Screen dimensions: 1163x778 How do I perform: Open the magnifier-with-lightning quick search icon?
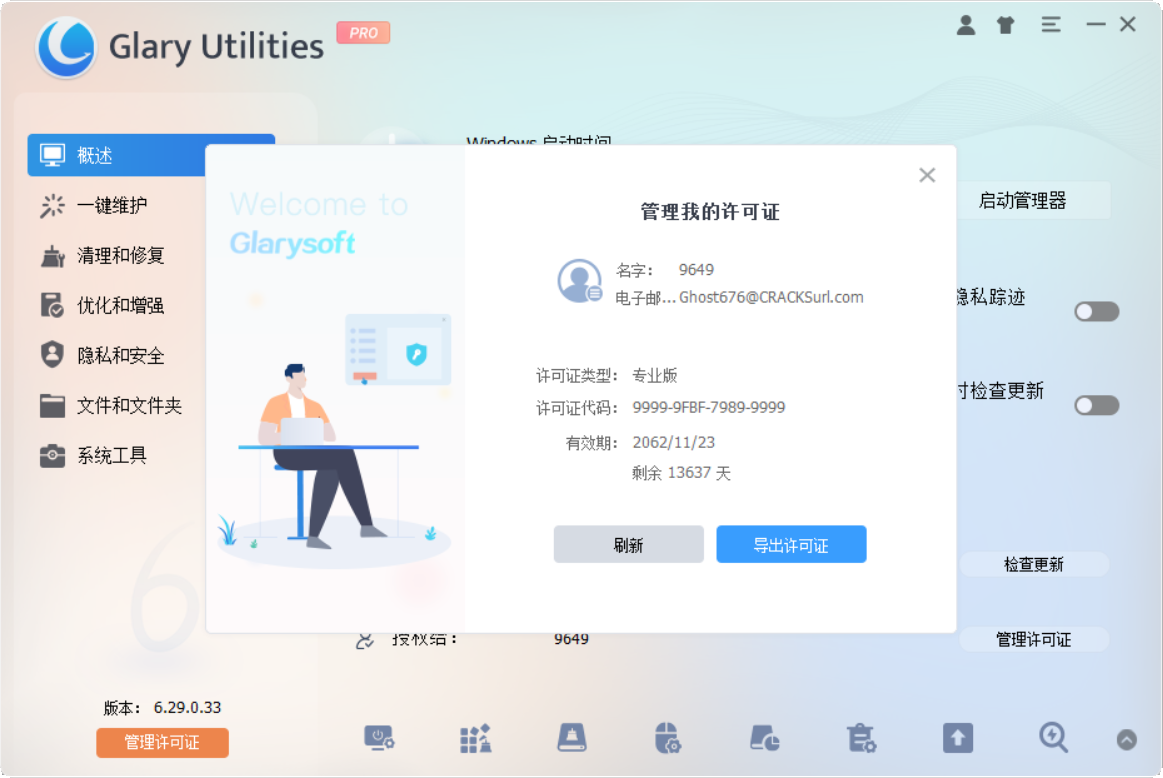coord(1053,739)
